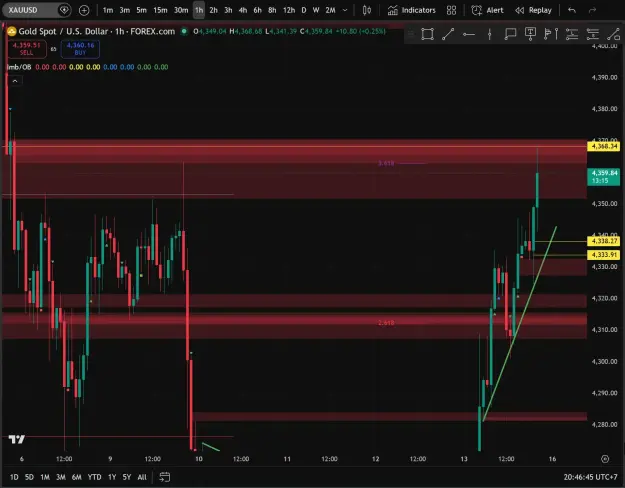This screenshot has width=625, height=488.
Task: Select the Callout annotation tool
Action: [x=510, y=34]
